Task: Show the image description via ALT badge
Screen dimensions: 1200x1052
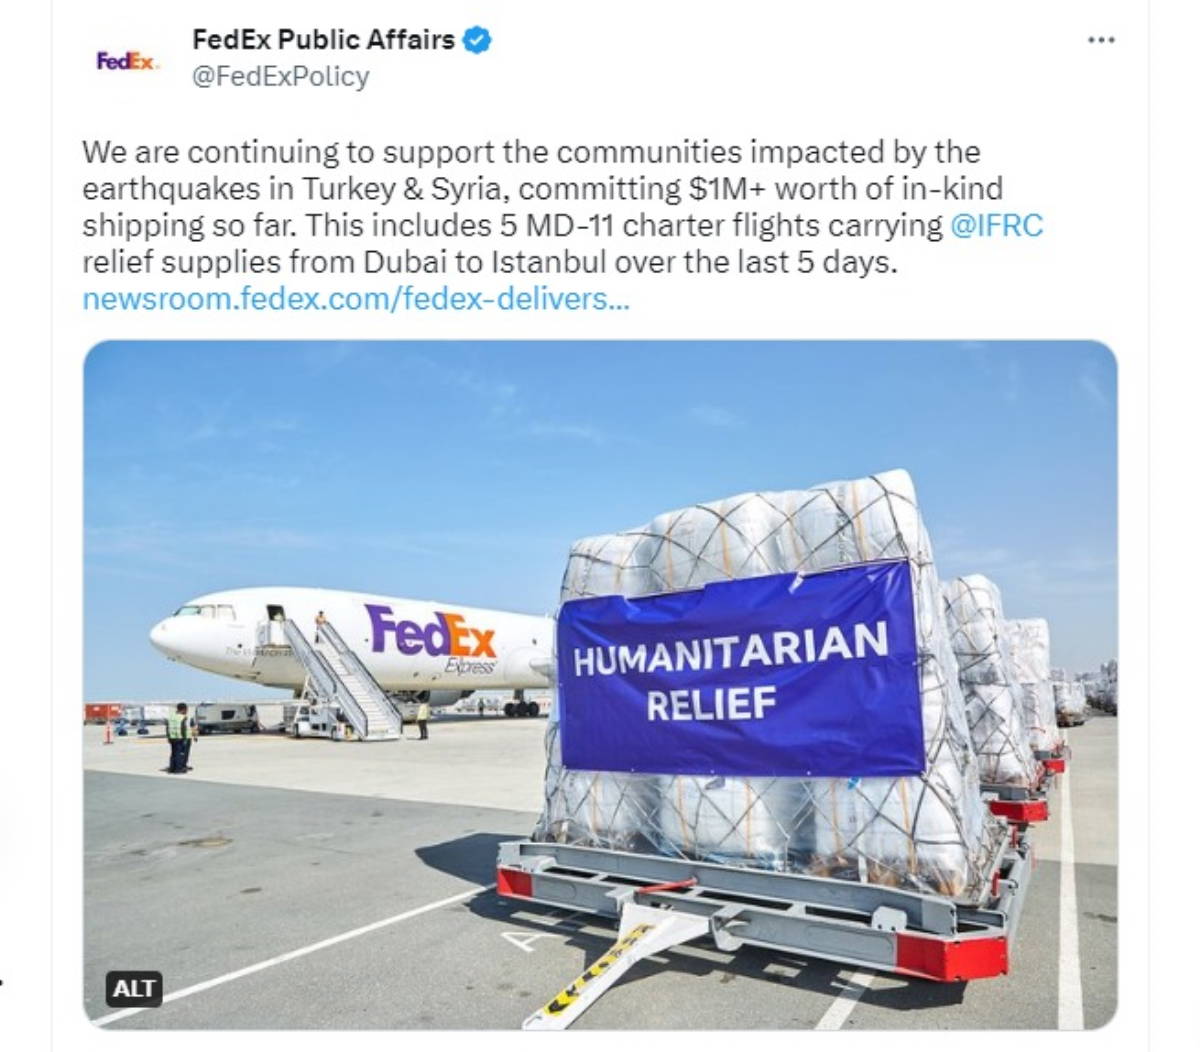Action: [x=134, y=989]
